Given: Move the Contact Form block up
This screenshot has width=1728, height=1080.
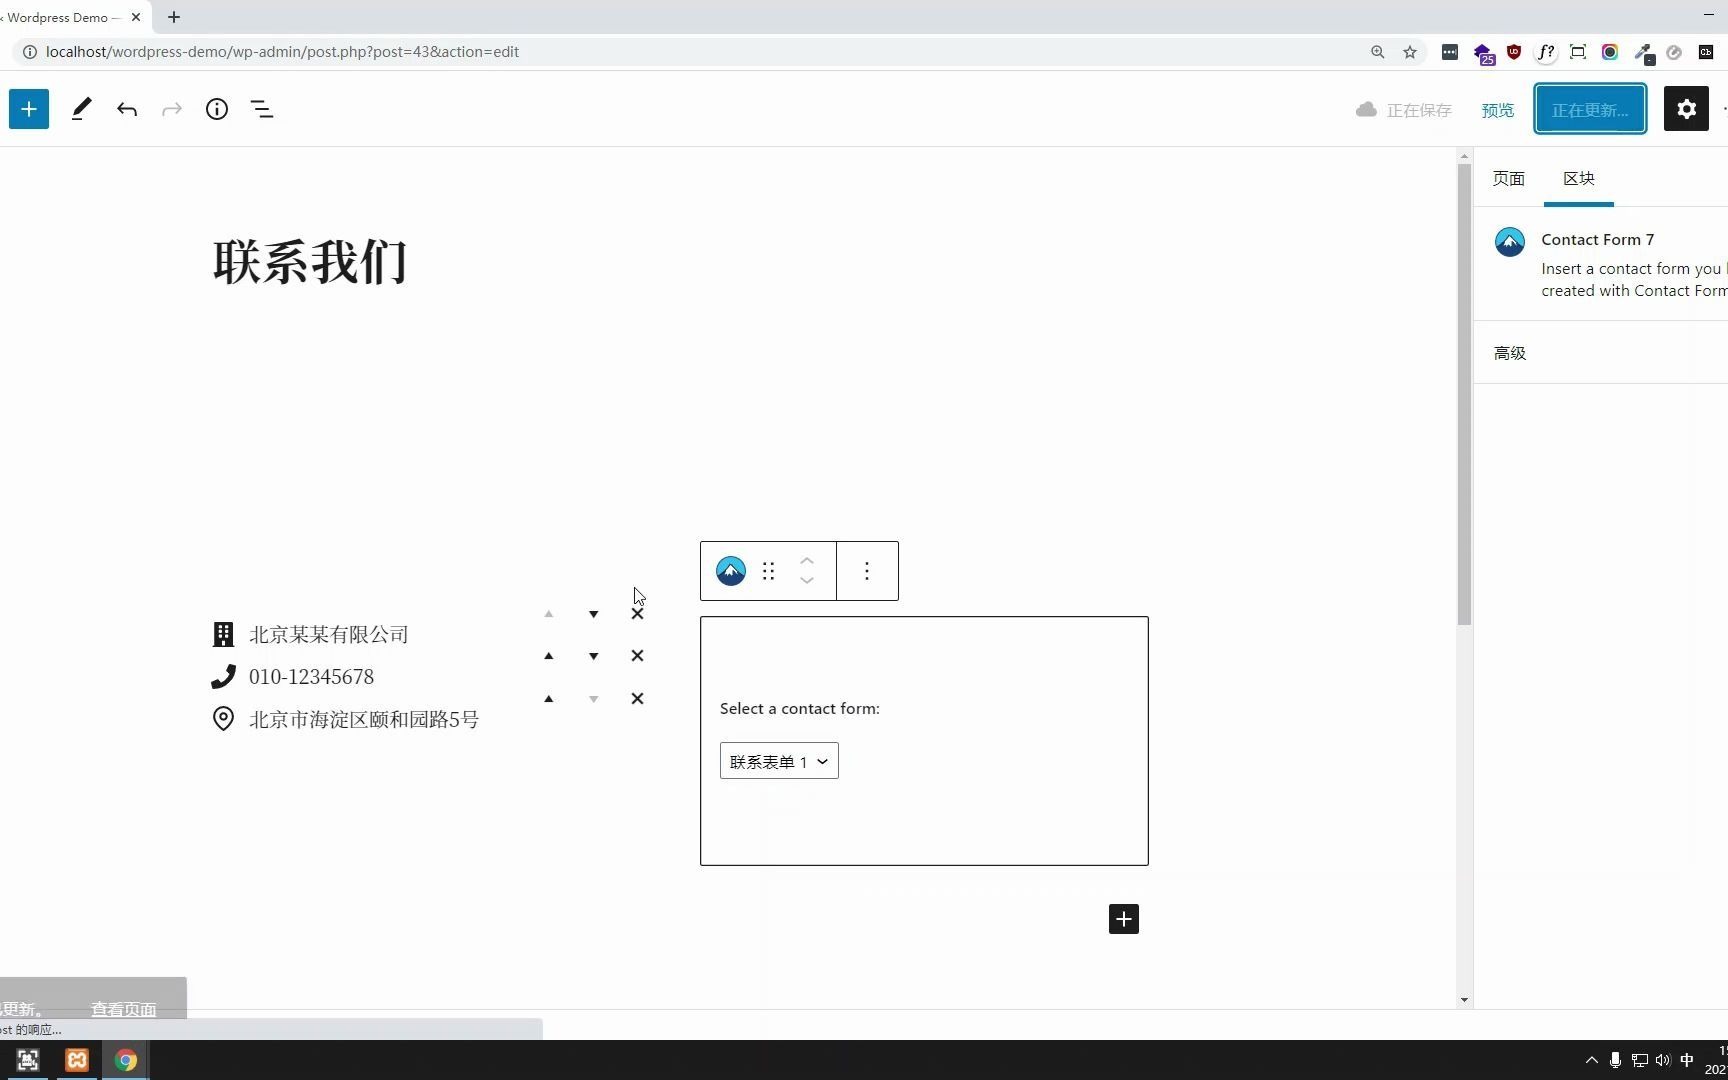Looking at the screenshot, I should 807,561.
